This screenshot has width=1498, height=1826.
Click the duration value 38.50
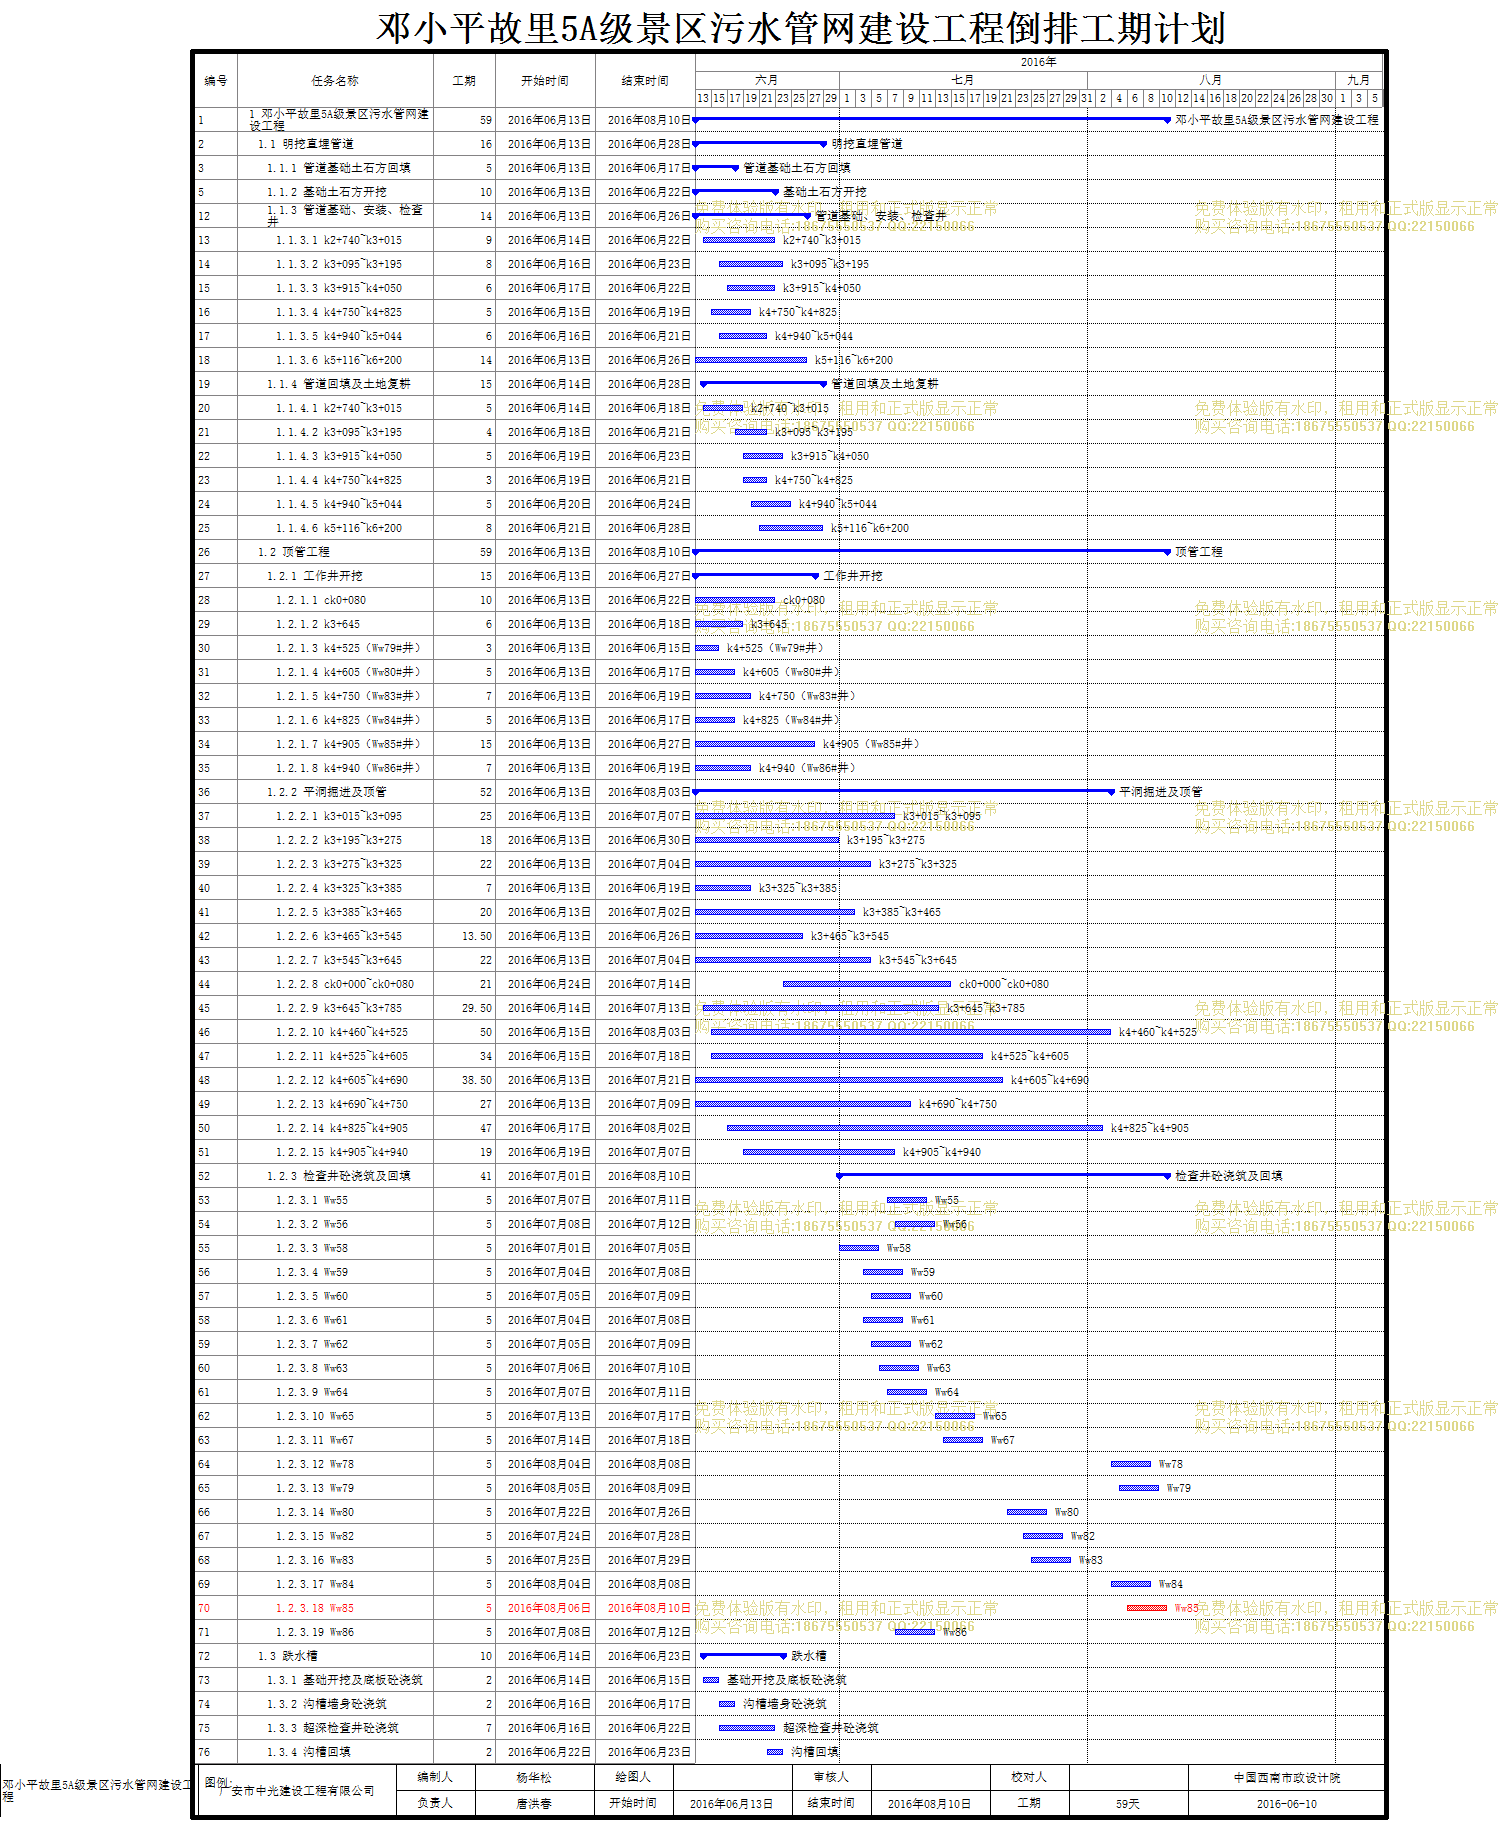477,1080
